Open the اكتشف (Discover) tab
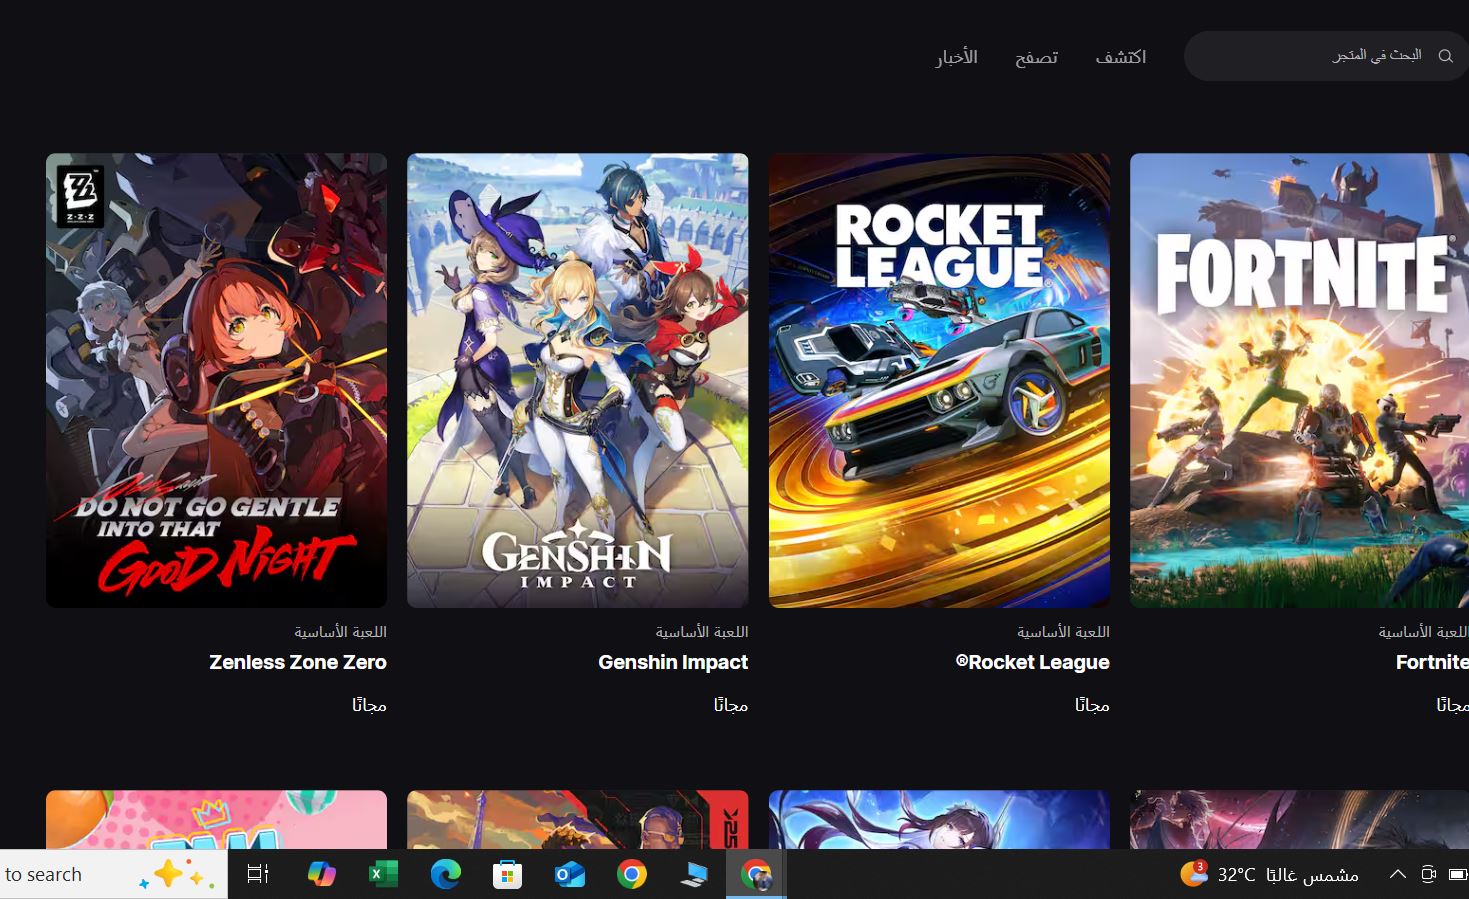 click(1120, 57)
